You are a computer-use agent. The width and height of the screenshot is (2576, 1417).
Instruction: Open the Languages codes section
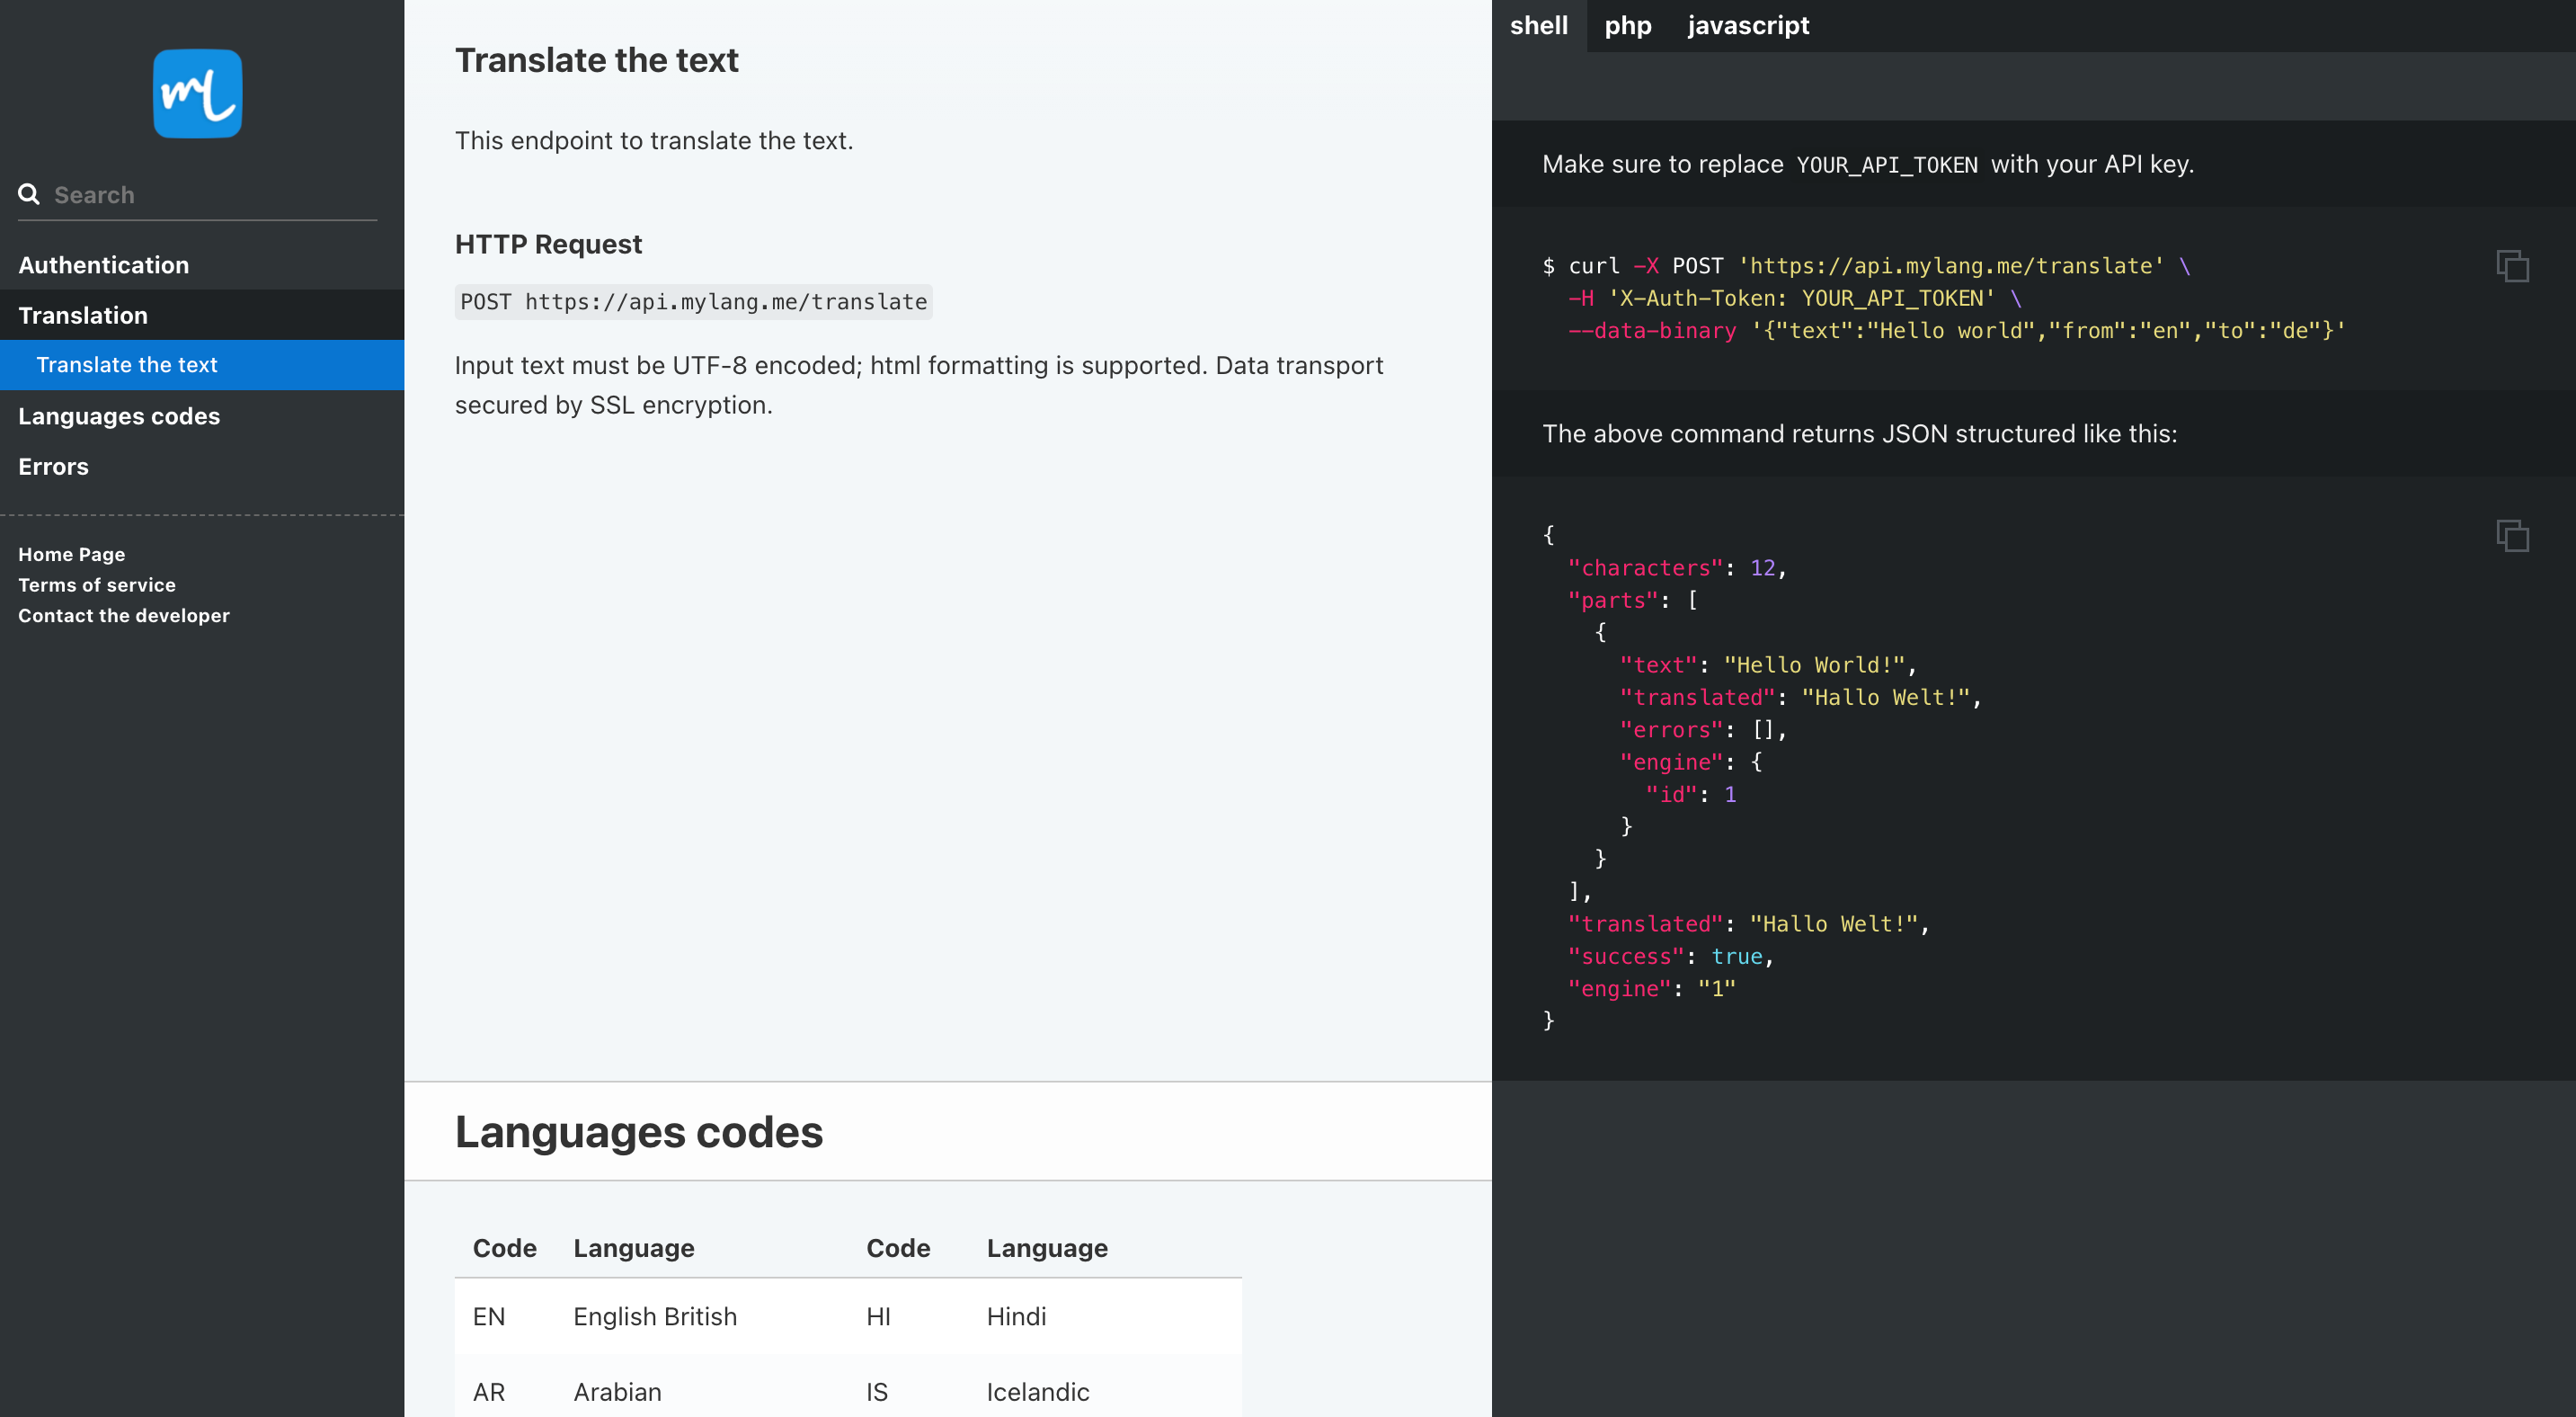(119, 416)
